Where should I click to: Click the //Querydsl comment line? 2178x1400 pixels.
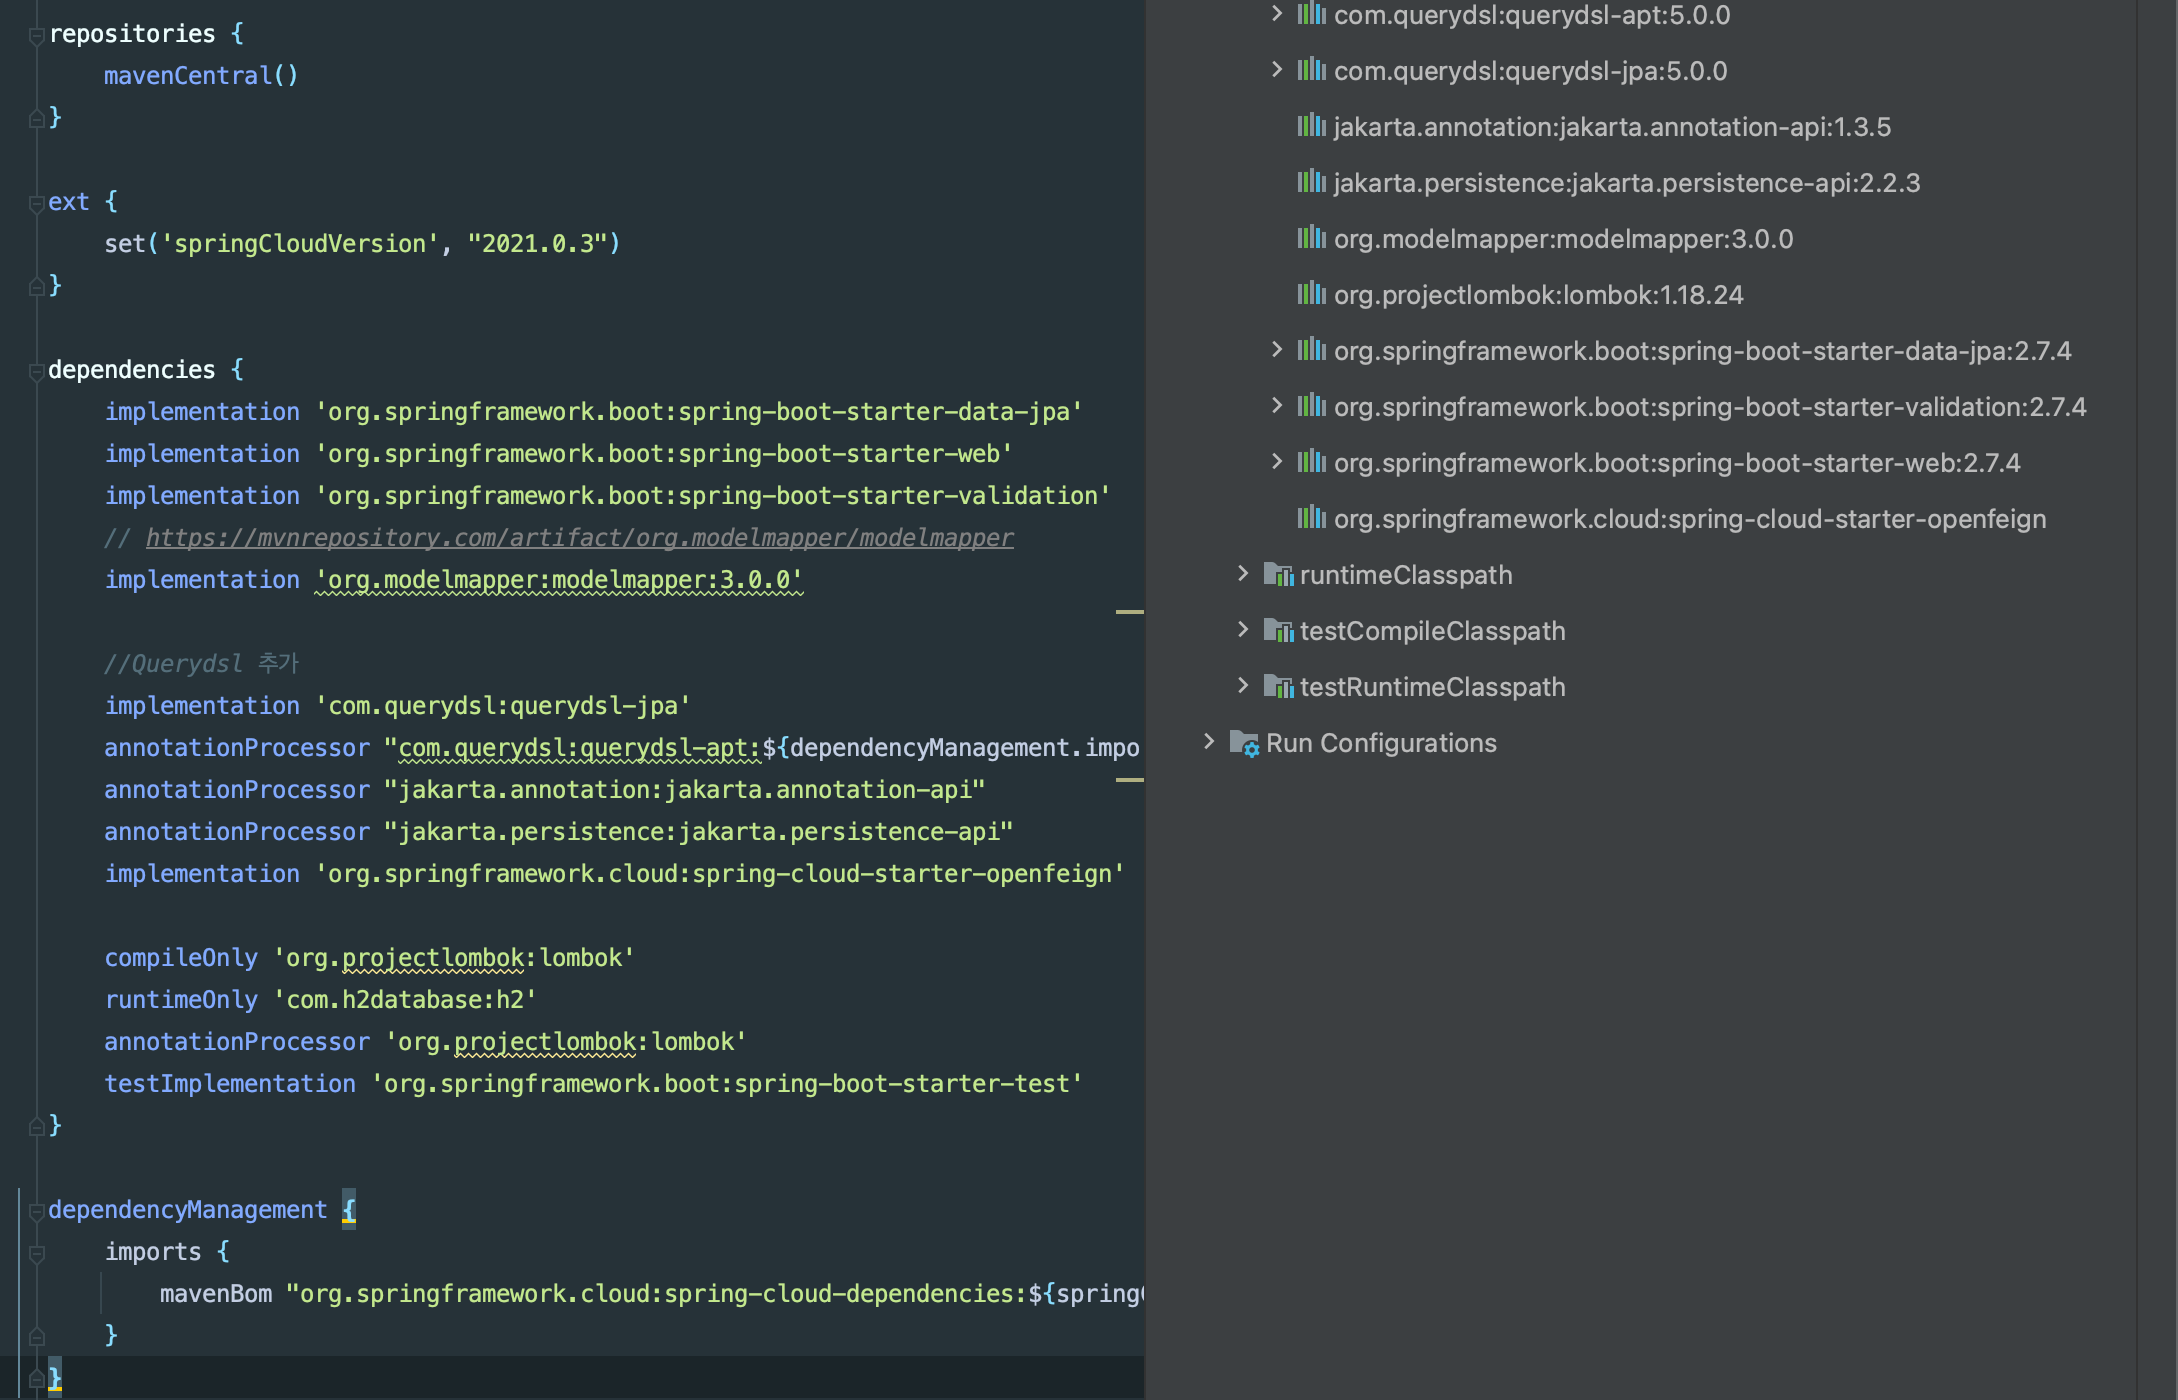coord(201,664)
